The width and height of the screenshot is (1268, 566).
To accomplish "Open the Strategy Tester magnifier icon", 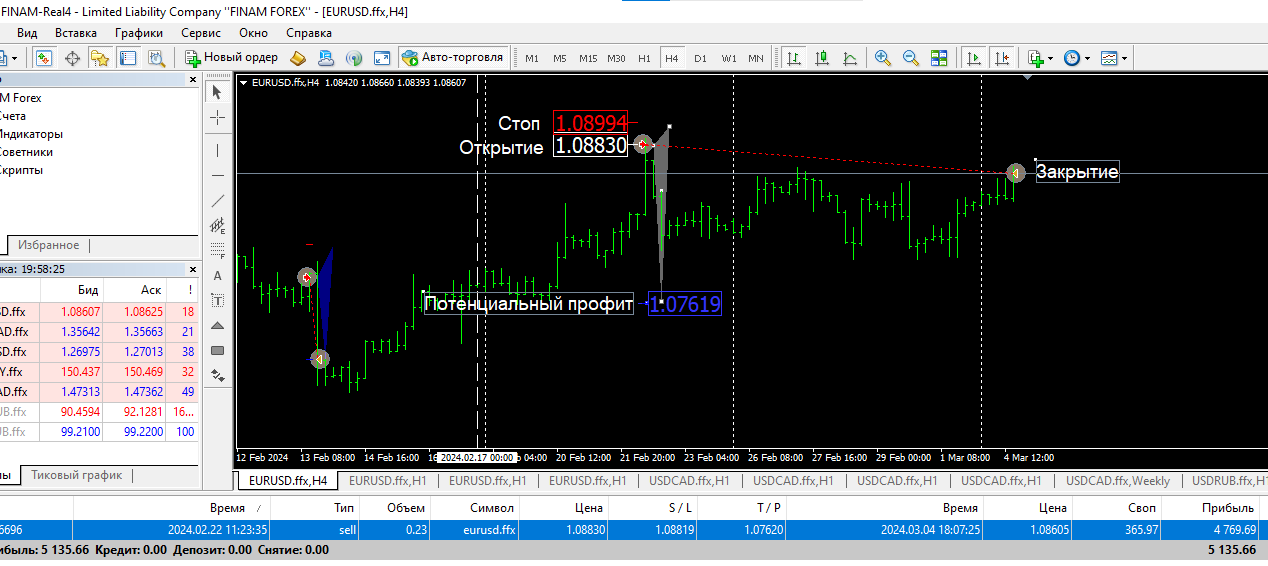I will pyautogui.click(x=155, y=58).
